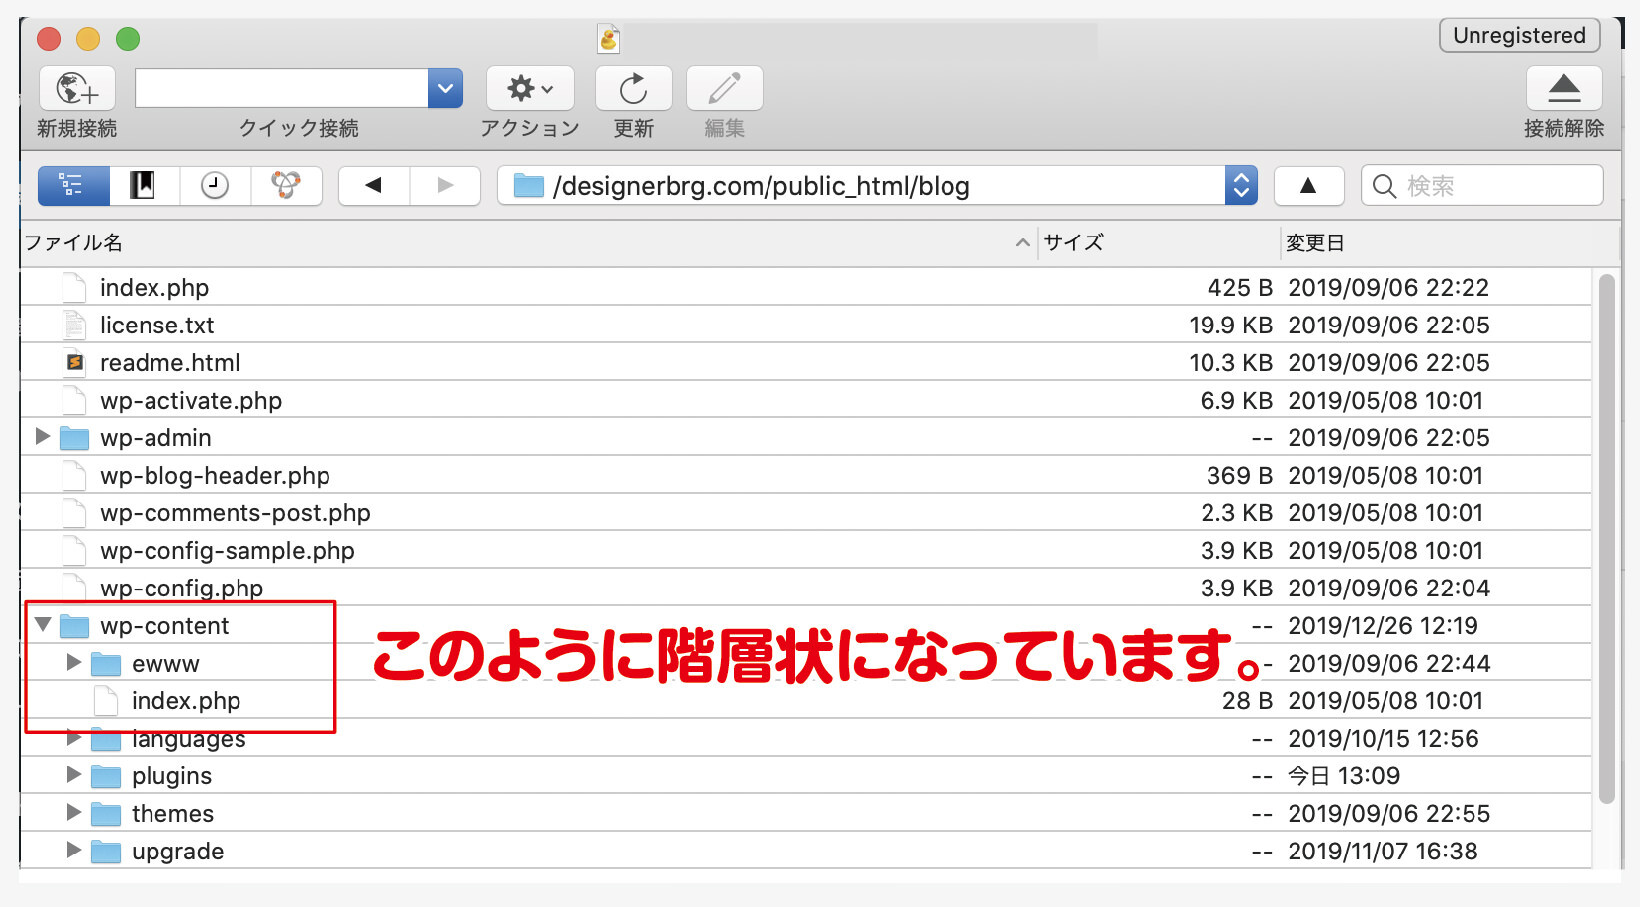This screenshot has height=907, width=1640.
Task: Go to the parent folder with up arrow
Action: (x=1307, y=186)
